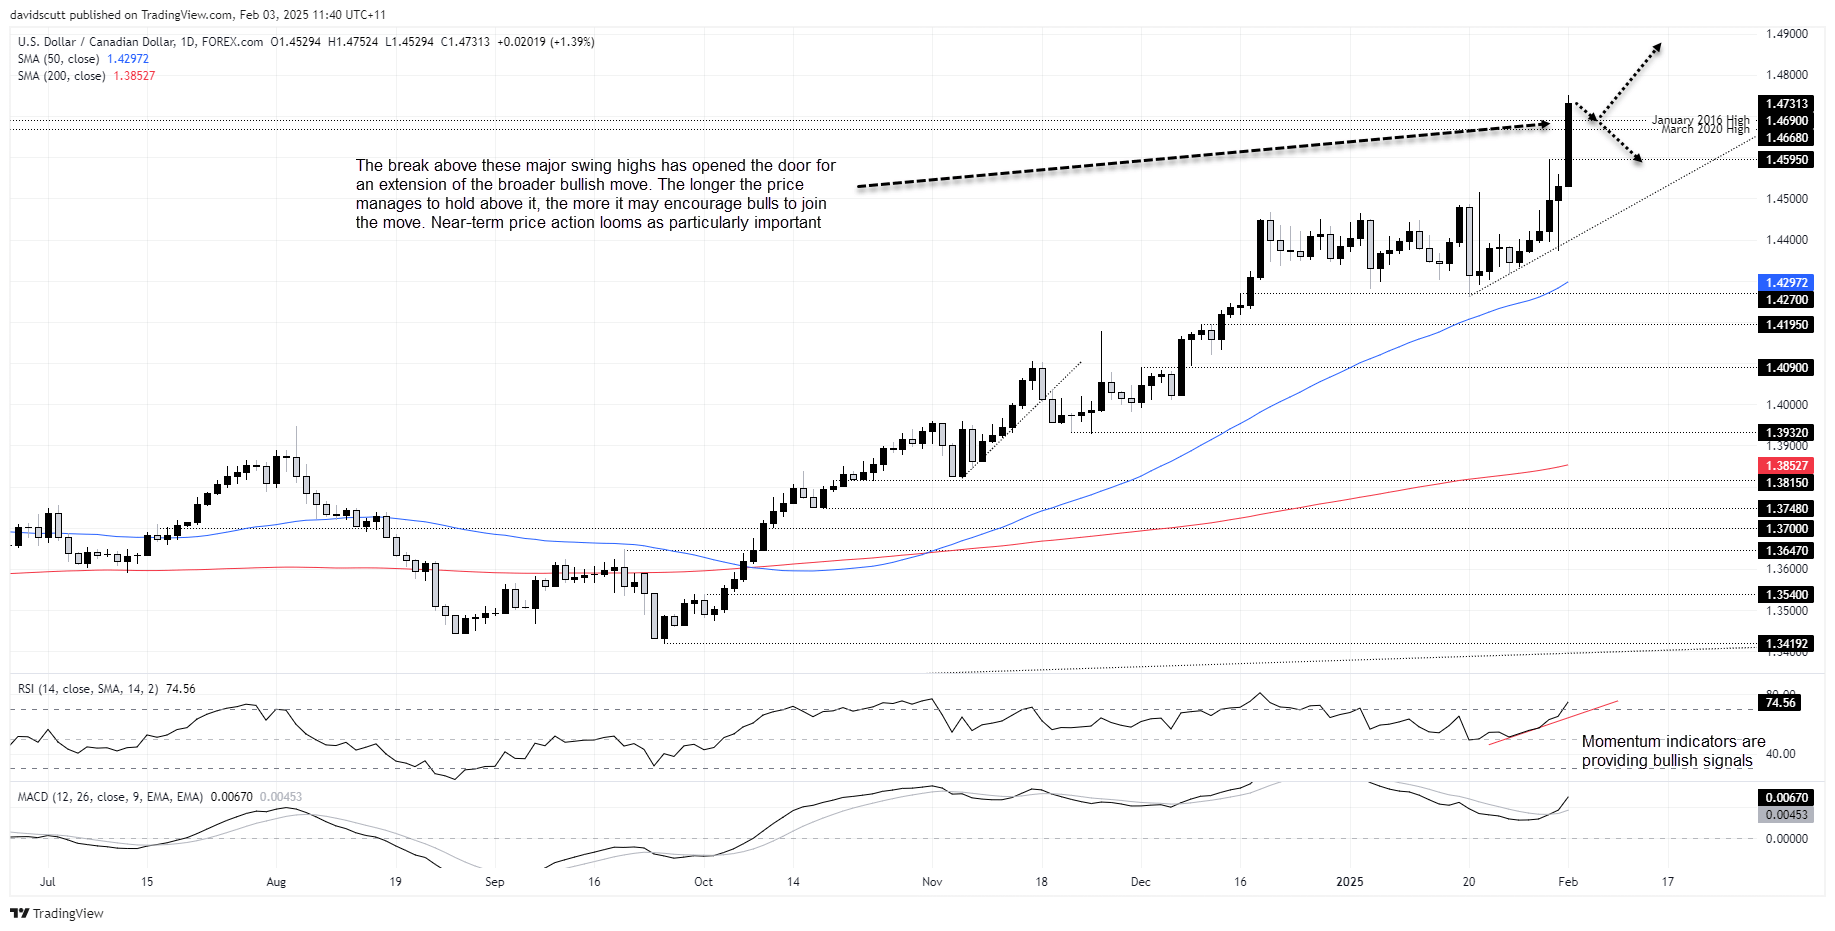Click the latest tall candle at Feb
Screen dimensions: 1835x931
pyautogui.click(x=1568, y=144)
